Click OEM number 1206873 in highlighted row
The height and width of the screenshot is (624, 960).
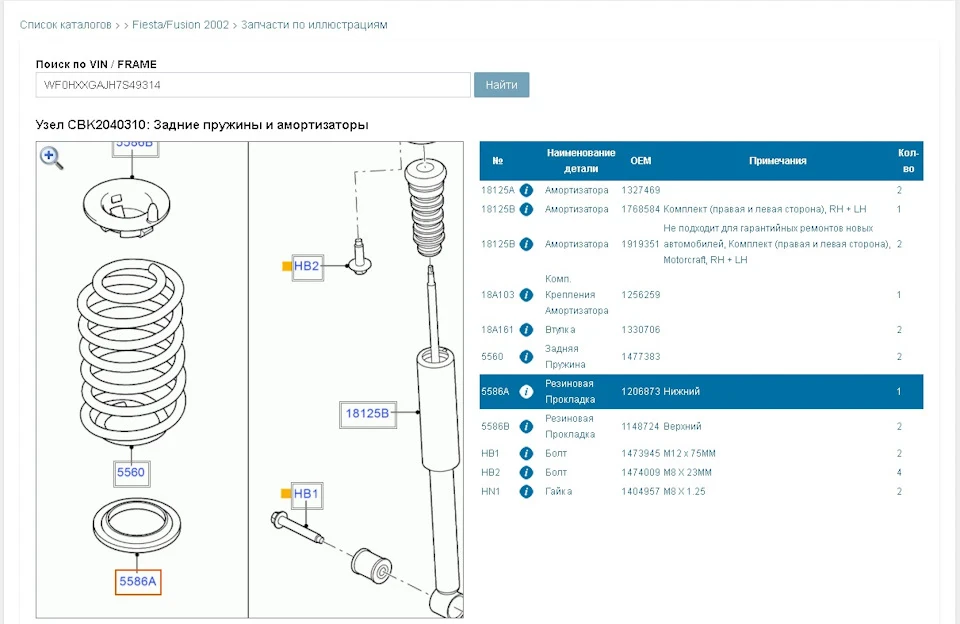click(x=641, y=392)
